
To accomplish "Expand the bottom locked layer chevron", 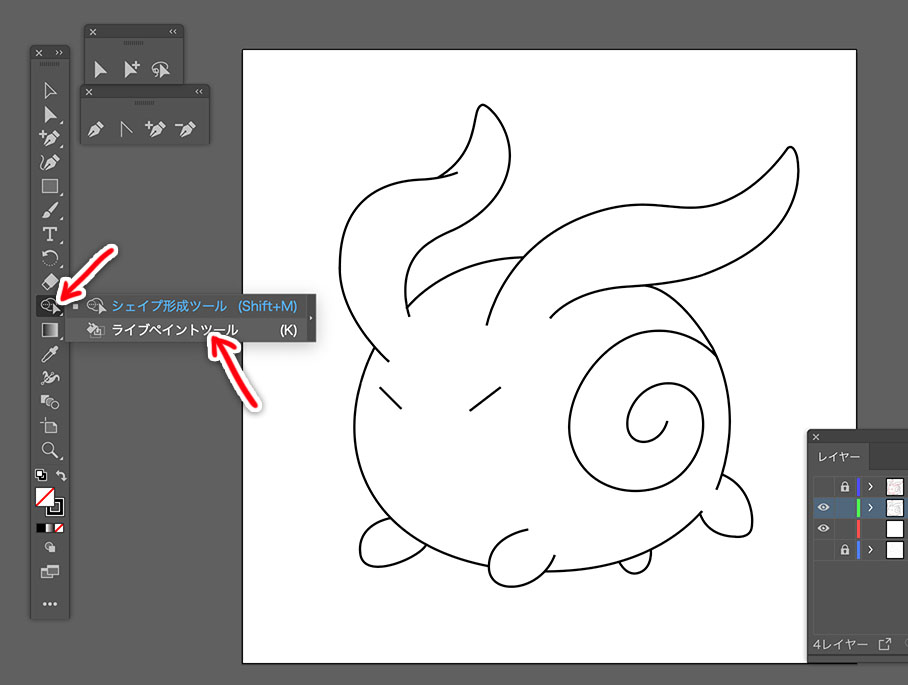I will click(870, 550).
